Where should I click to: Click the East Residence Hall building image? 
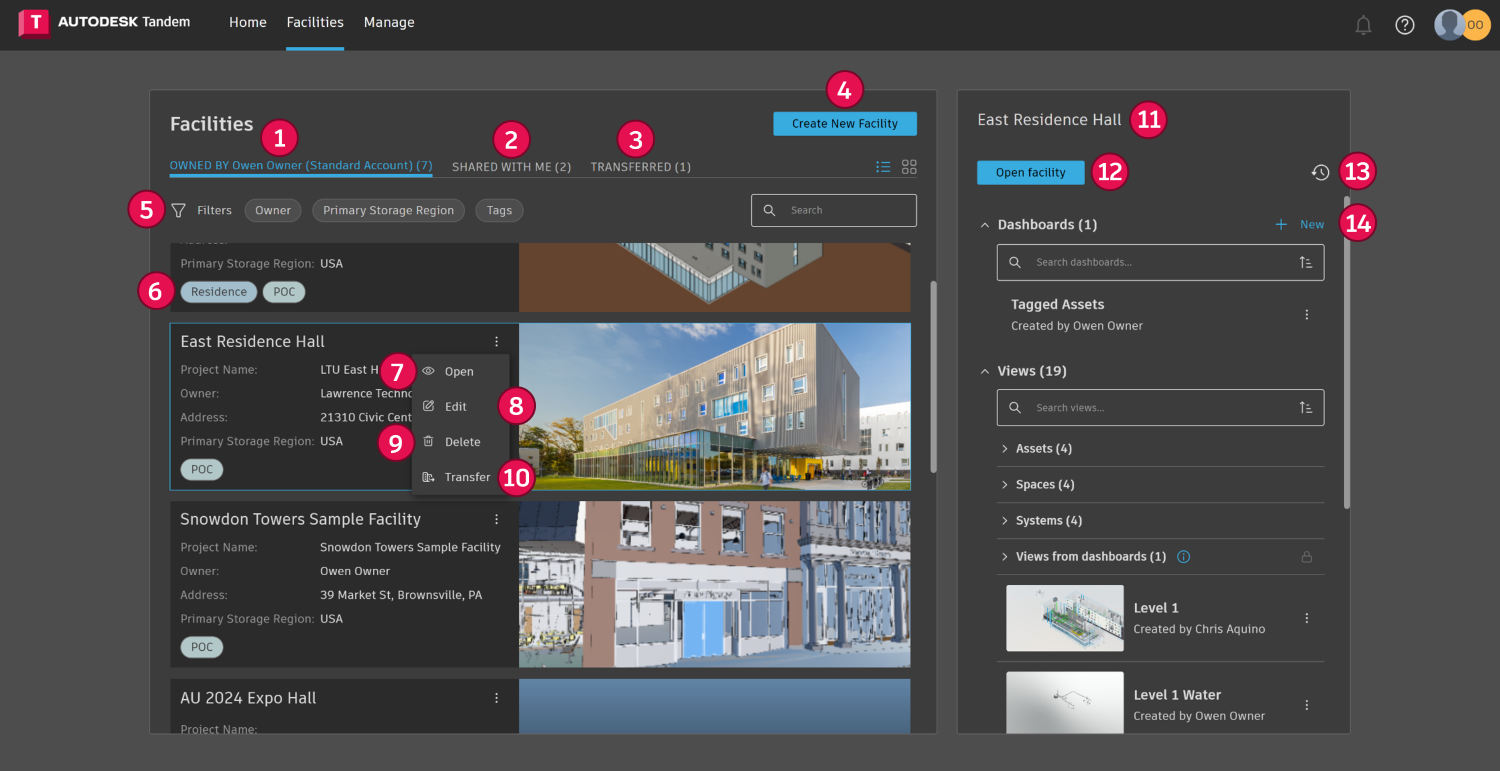[x=715, y=406]
